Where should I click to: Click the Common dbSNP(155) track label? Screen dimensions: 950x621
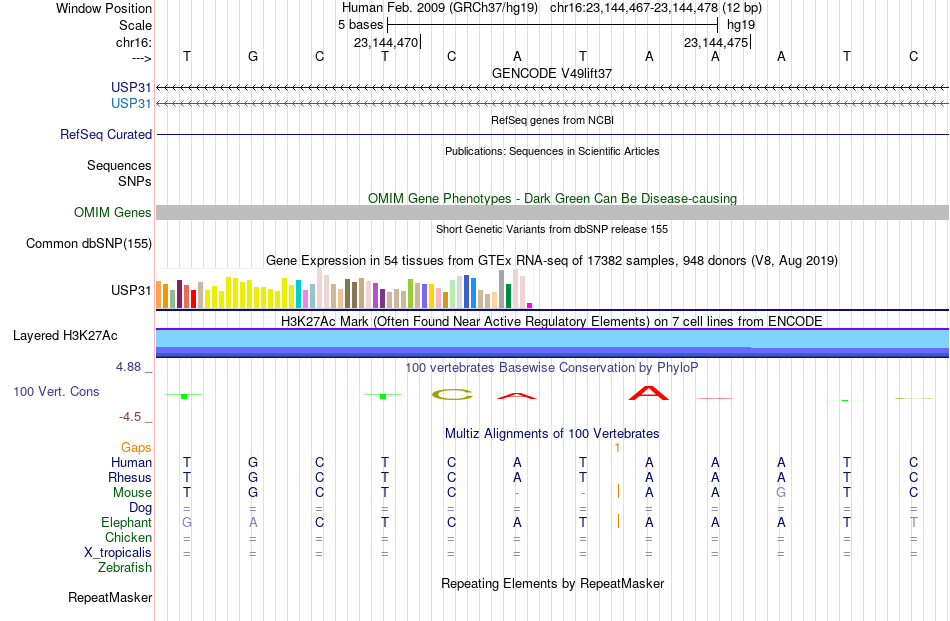(x=89, y=244)
